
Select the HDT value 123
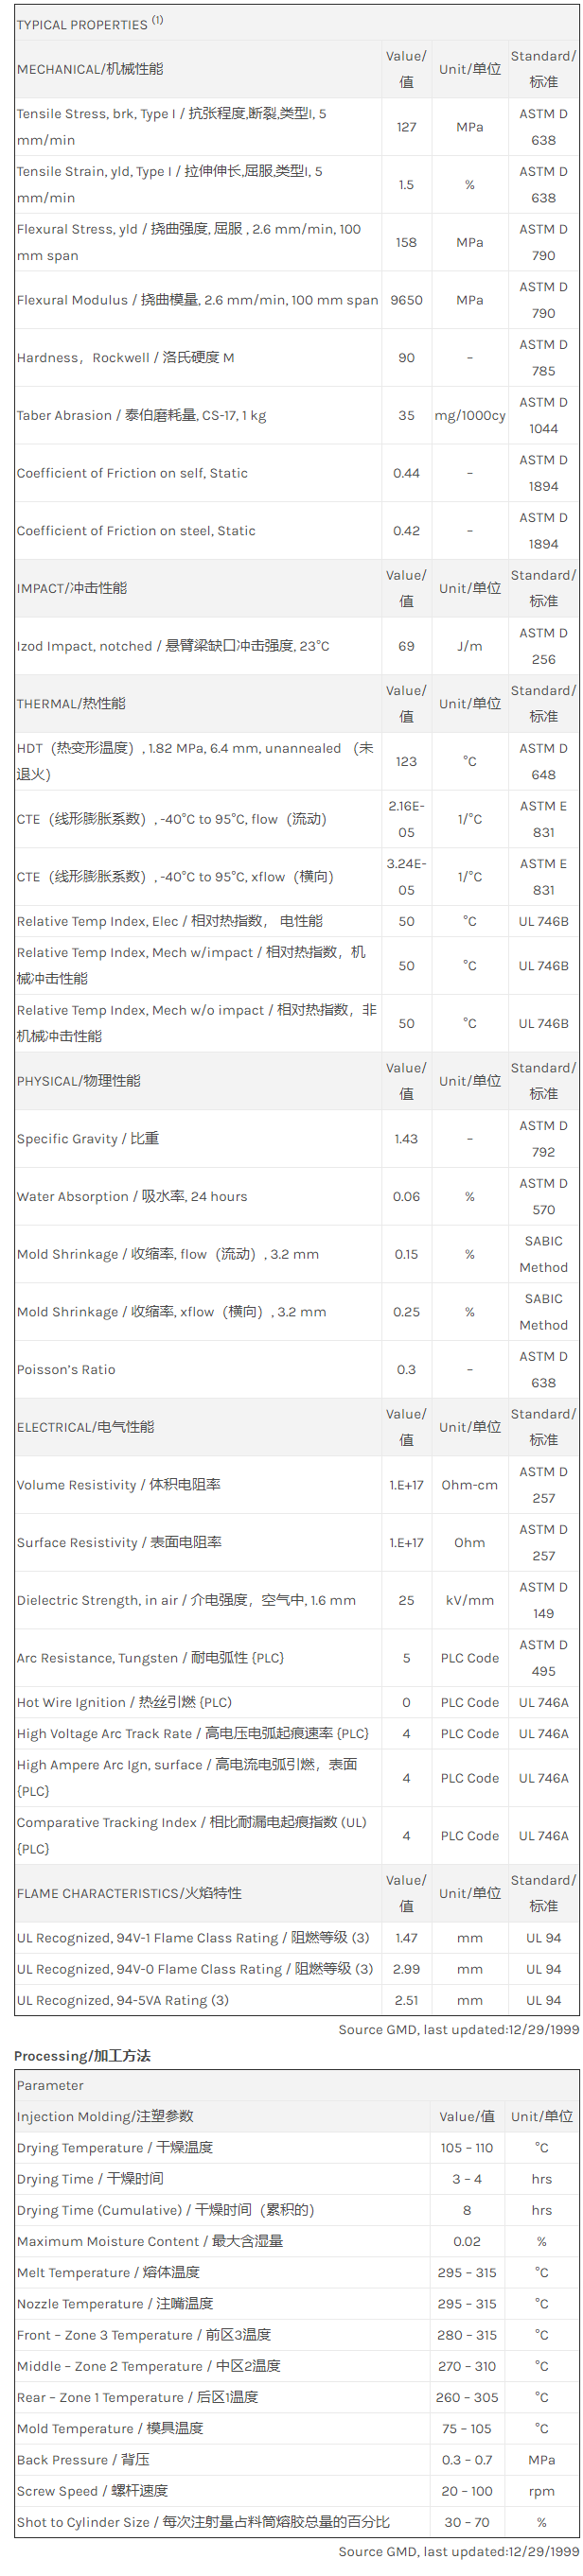(406, 761)
